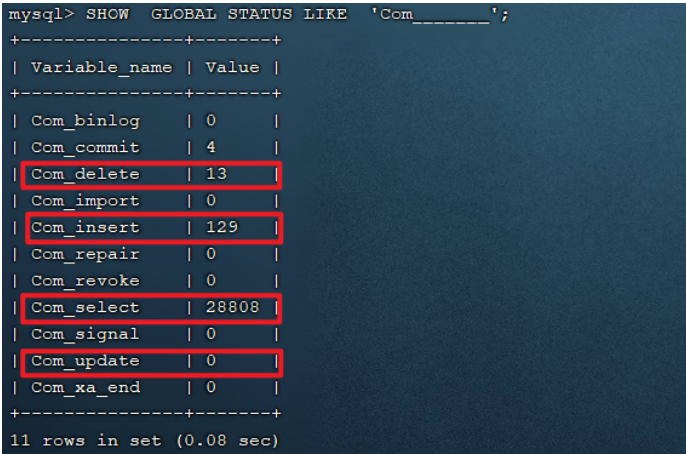Click the Com_binlog variable name
Screen dimensions: 686x454
point(85,121)
